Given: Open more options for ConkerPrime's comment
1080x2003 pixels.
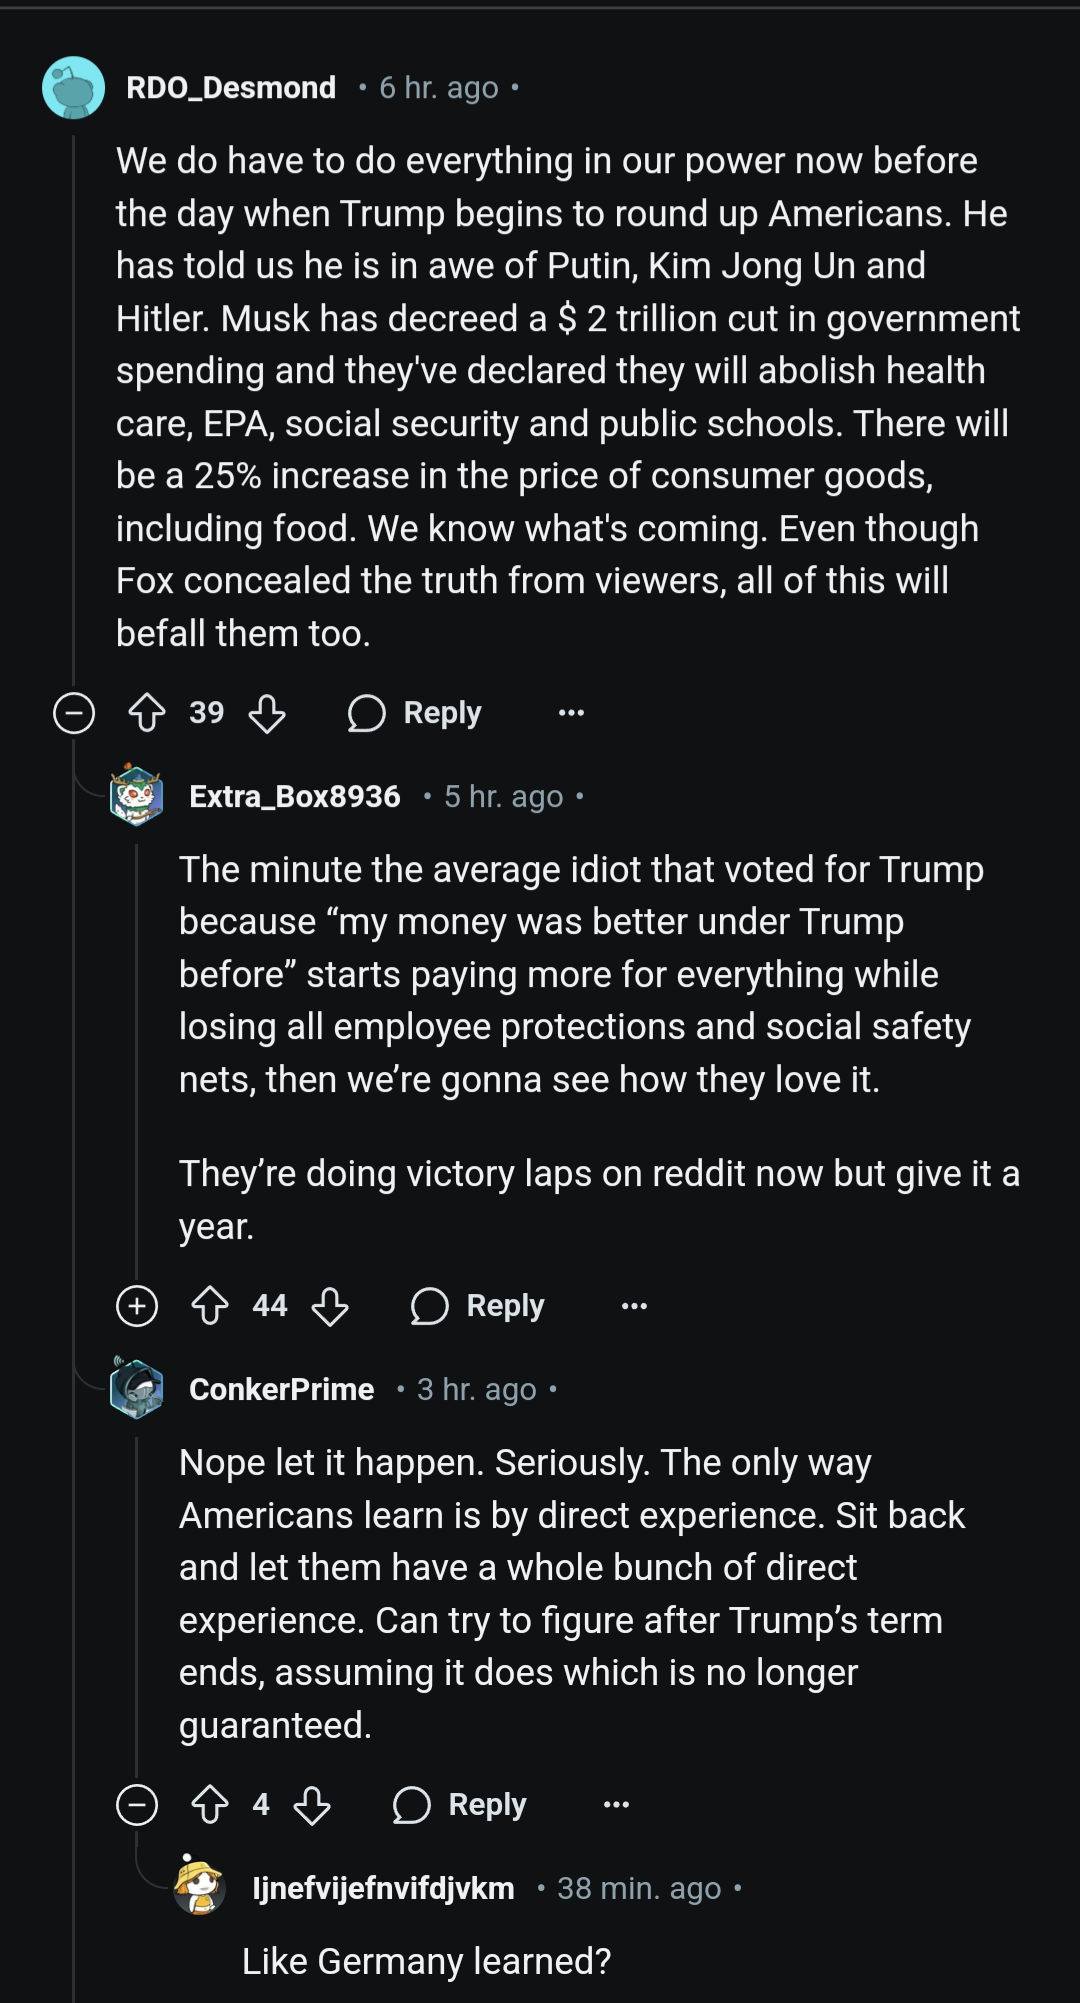Looking at the screenshot, I should pyautogui.click(x=616, y=1805).
